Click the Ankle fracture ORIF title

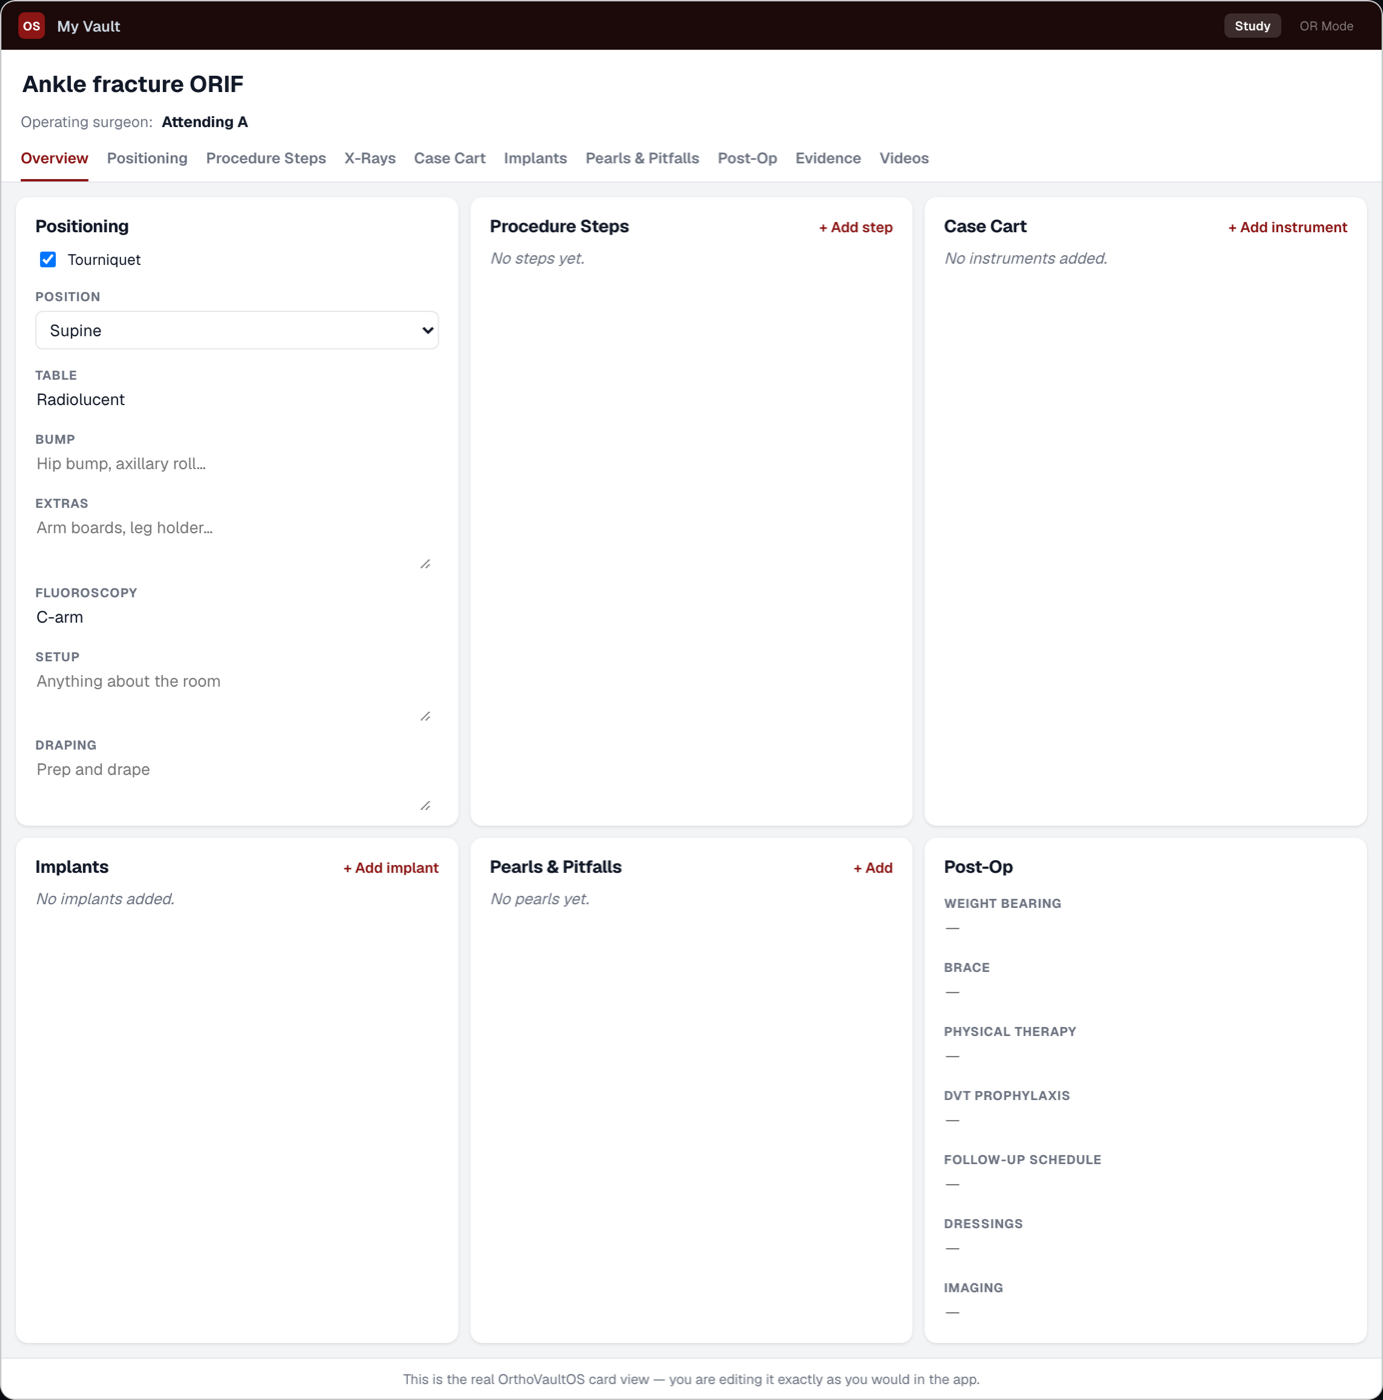[133, 84]
